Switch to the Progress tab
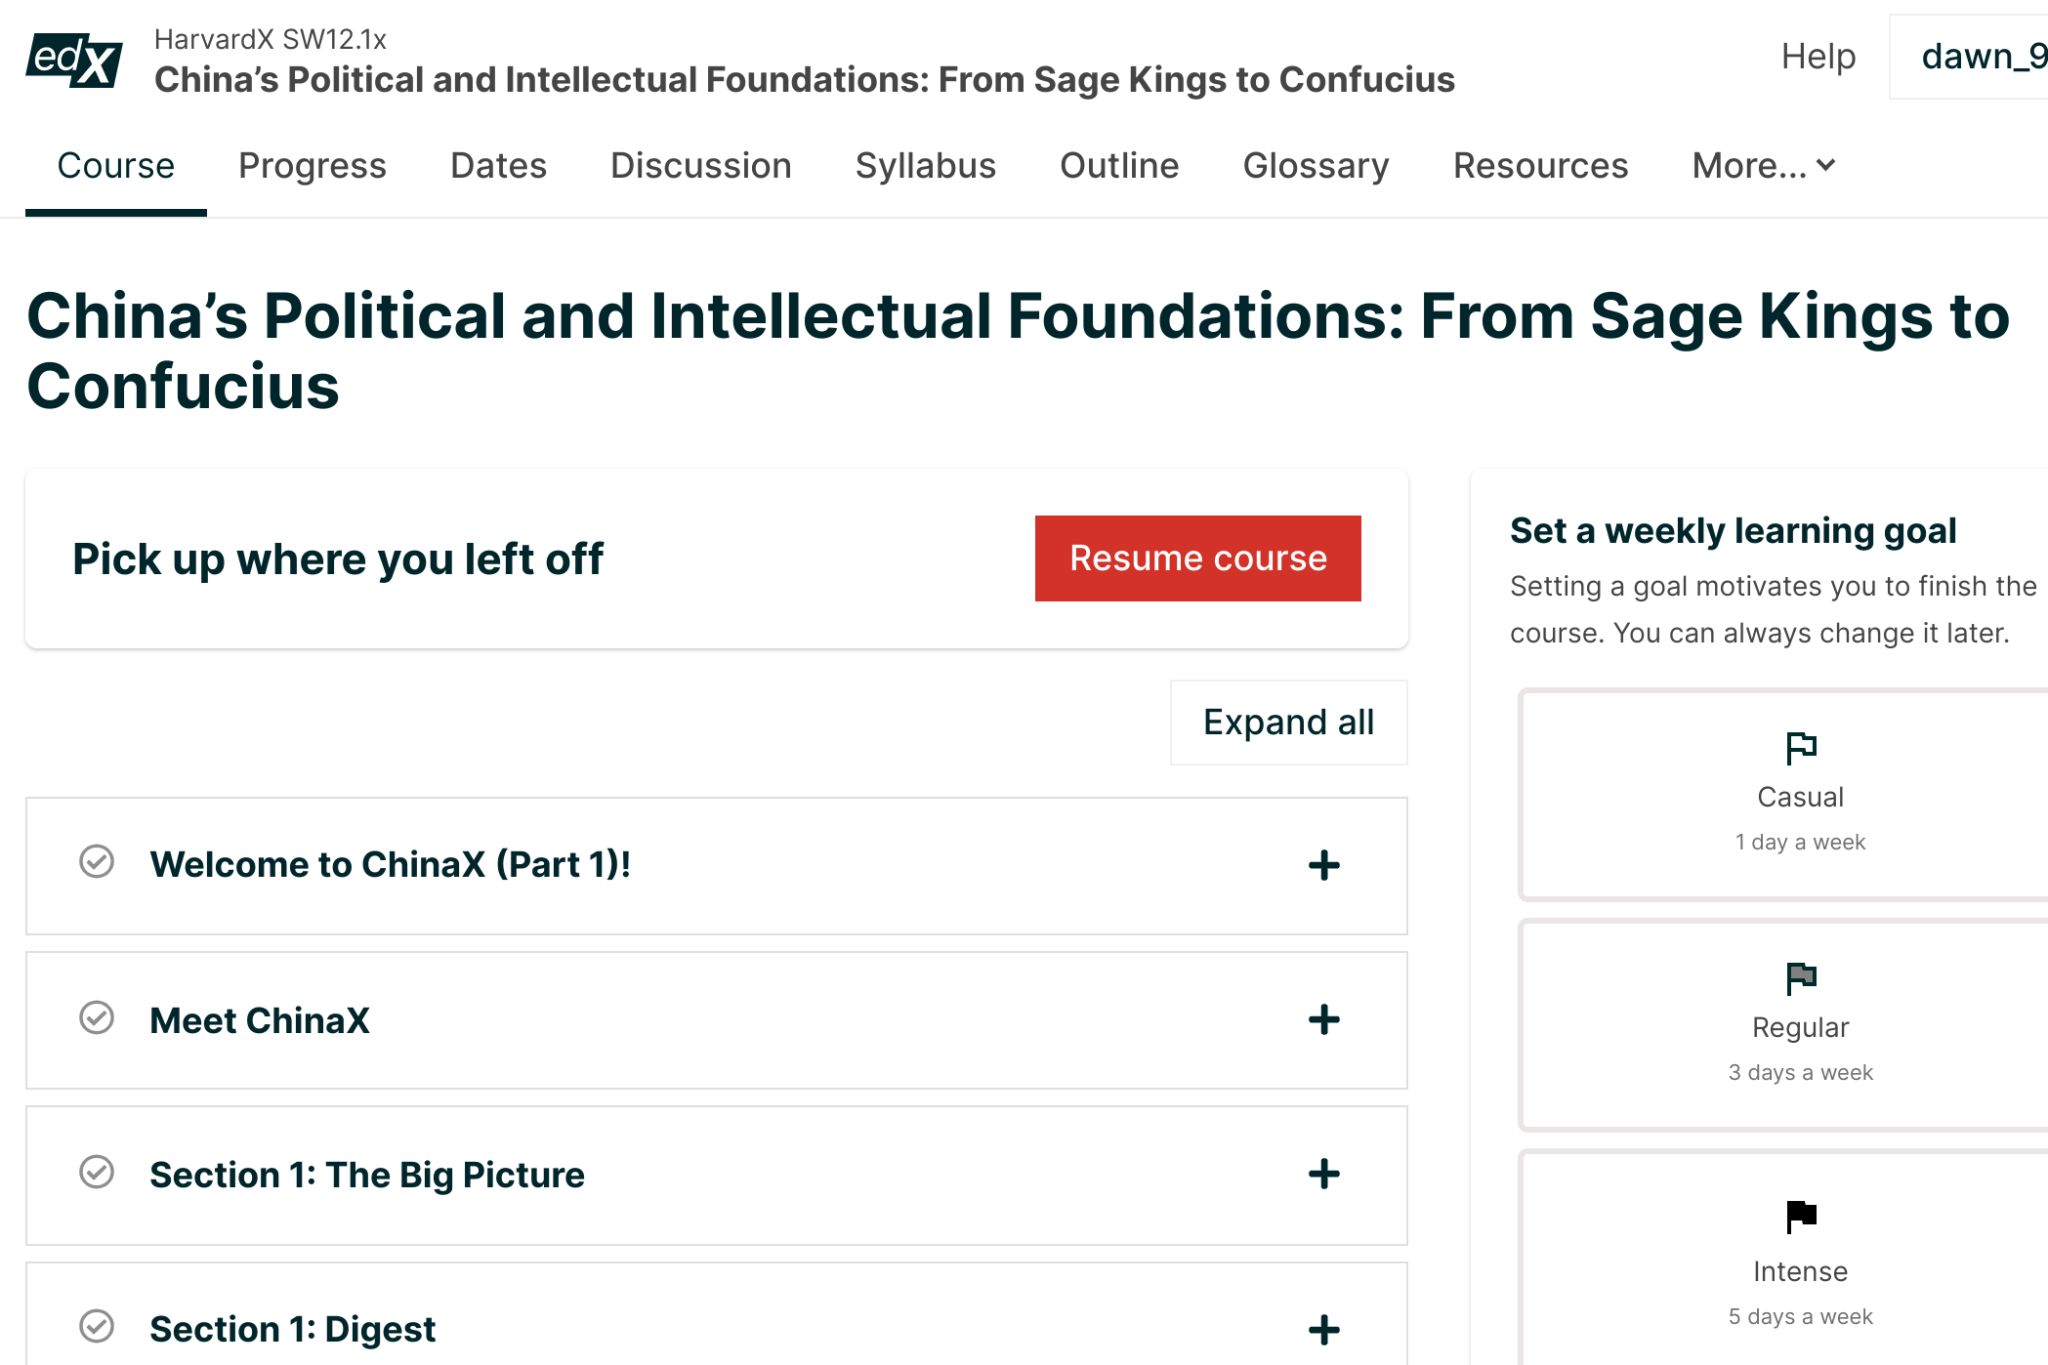The height and width of the screenshot is (1365, 2048). [312, 166]
